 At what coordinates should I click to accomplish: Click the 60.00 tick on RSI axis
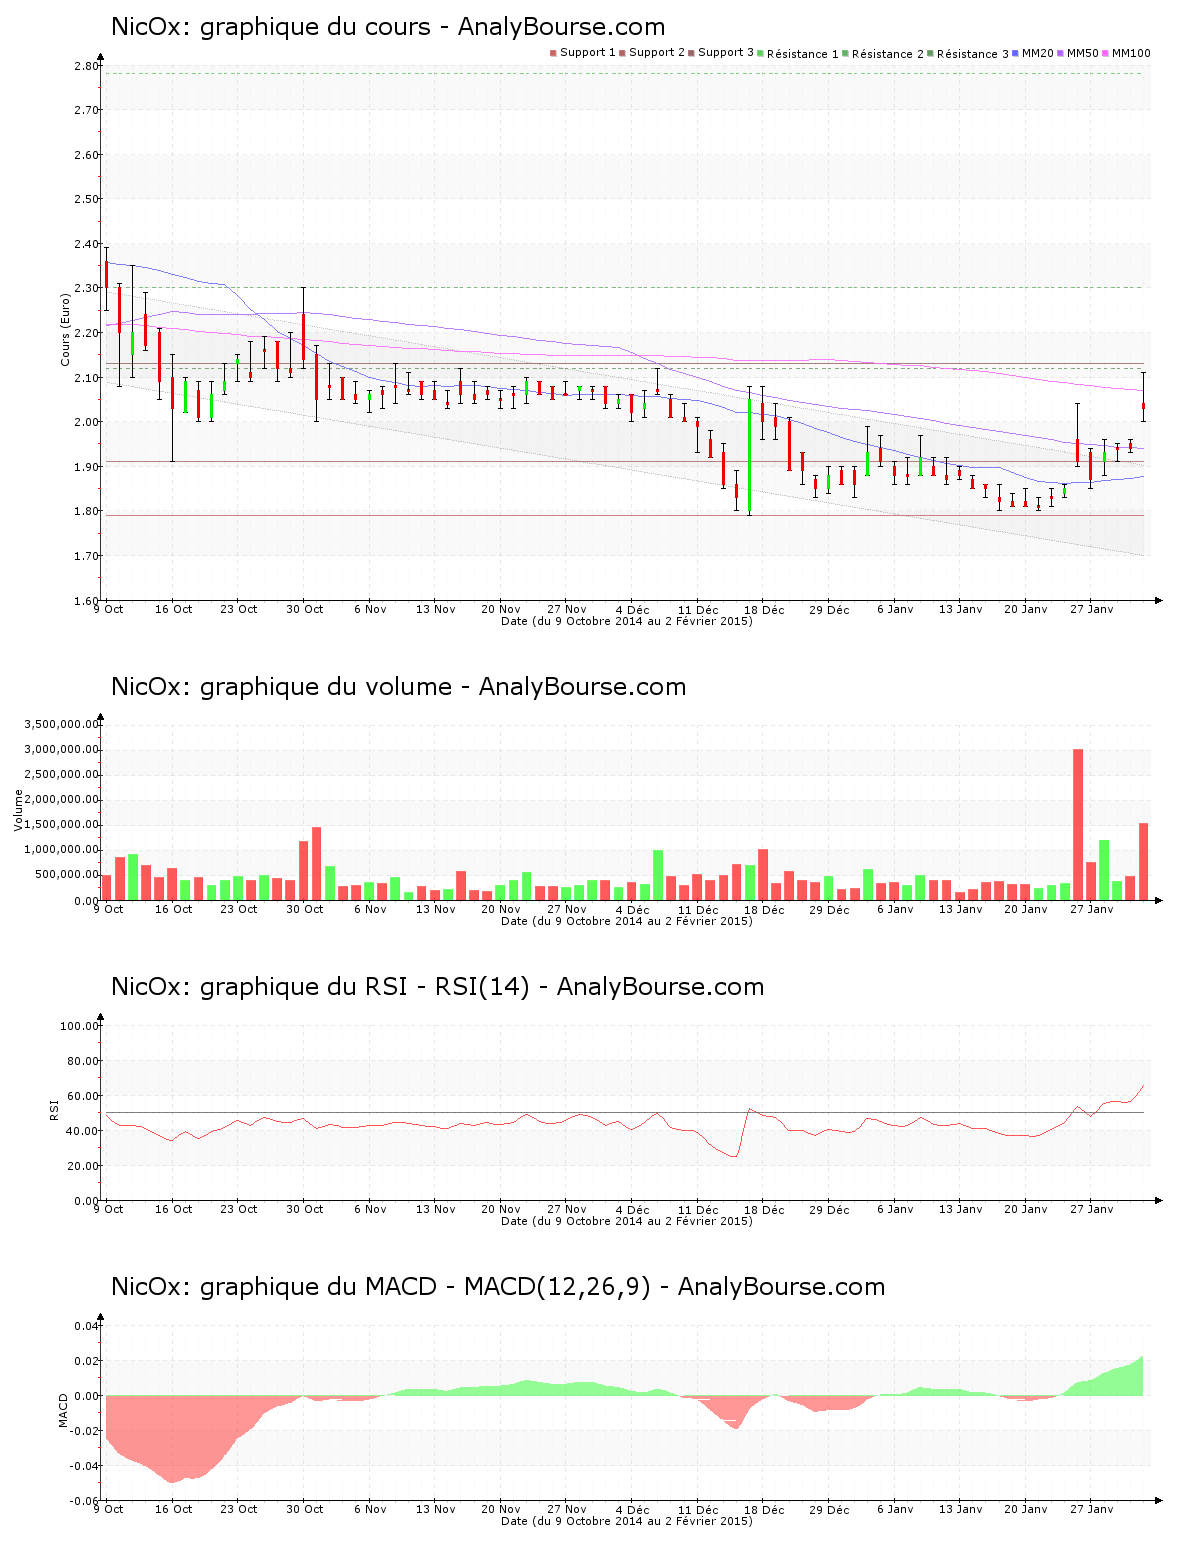coord(83,1096)
